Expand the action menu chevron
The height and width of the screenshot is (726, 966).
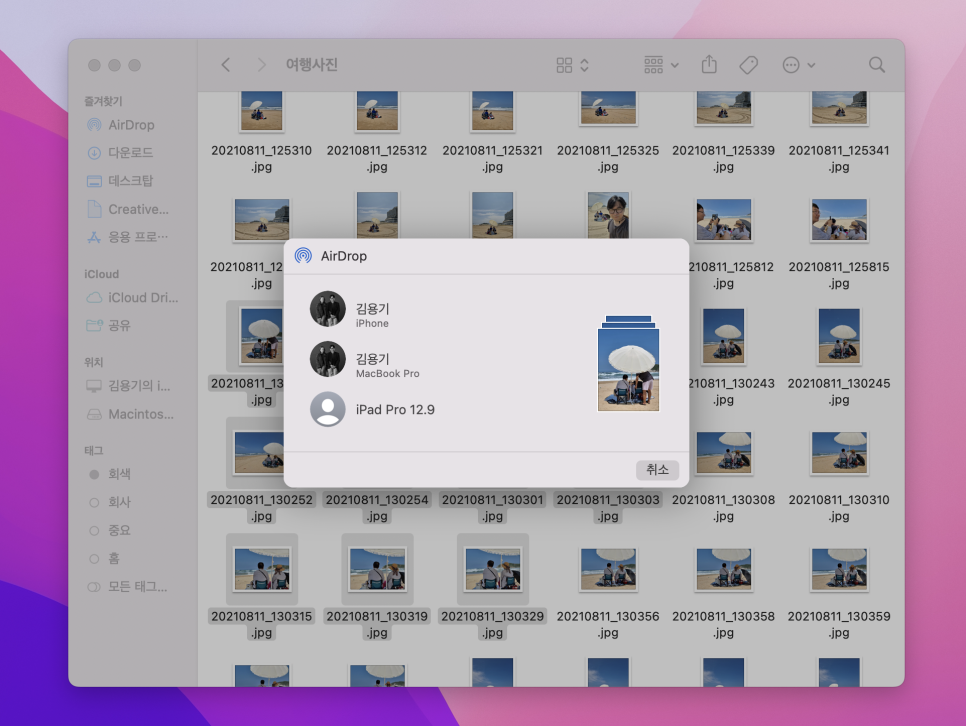click(x=811, y=65)
